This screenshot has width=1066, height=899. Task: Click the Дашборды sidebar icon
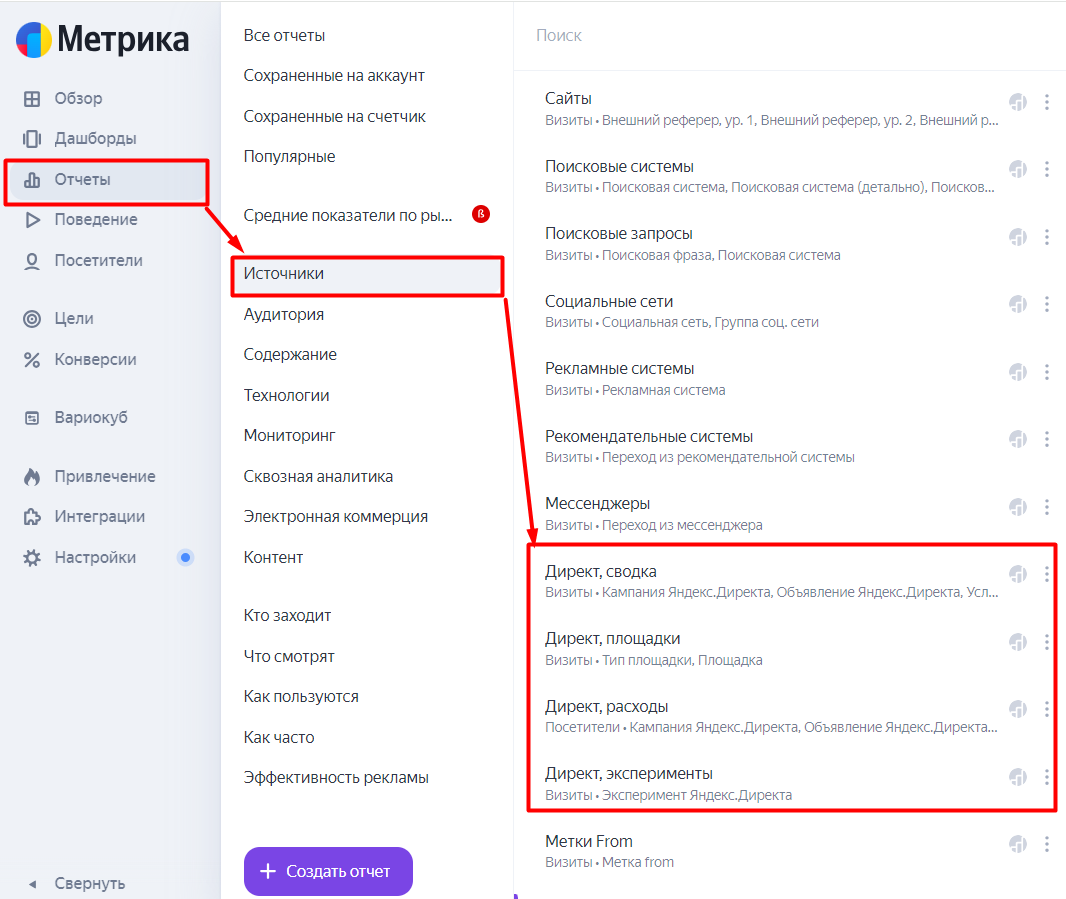[31, 139]
